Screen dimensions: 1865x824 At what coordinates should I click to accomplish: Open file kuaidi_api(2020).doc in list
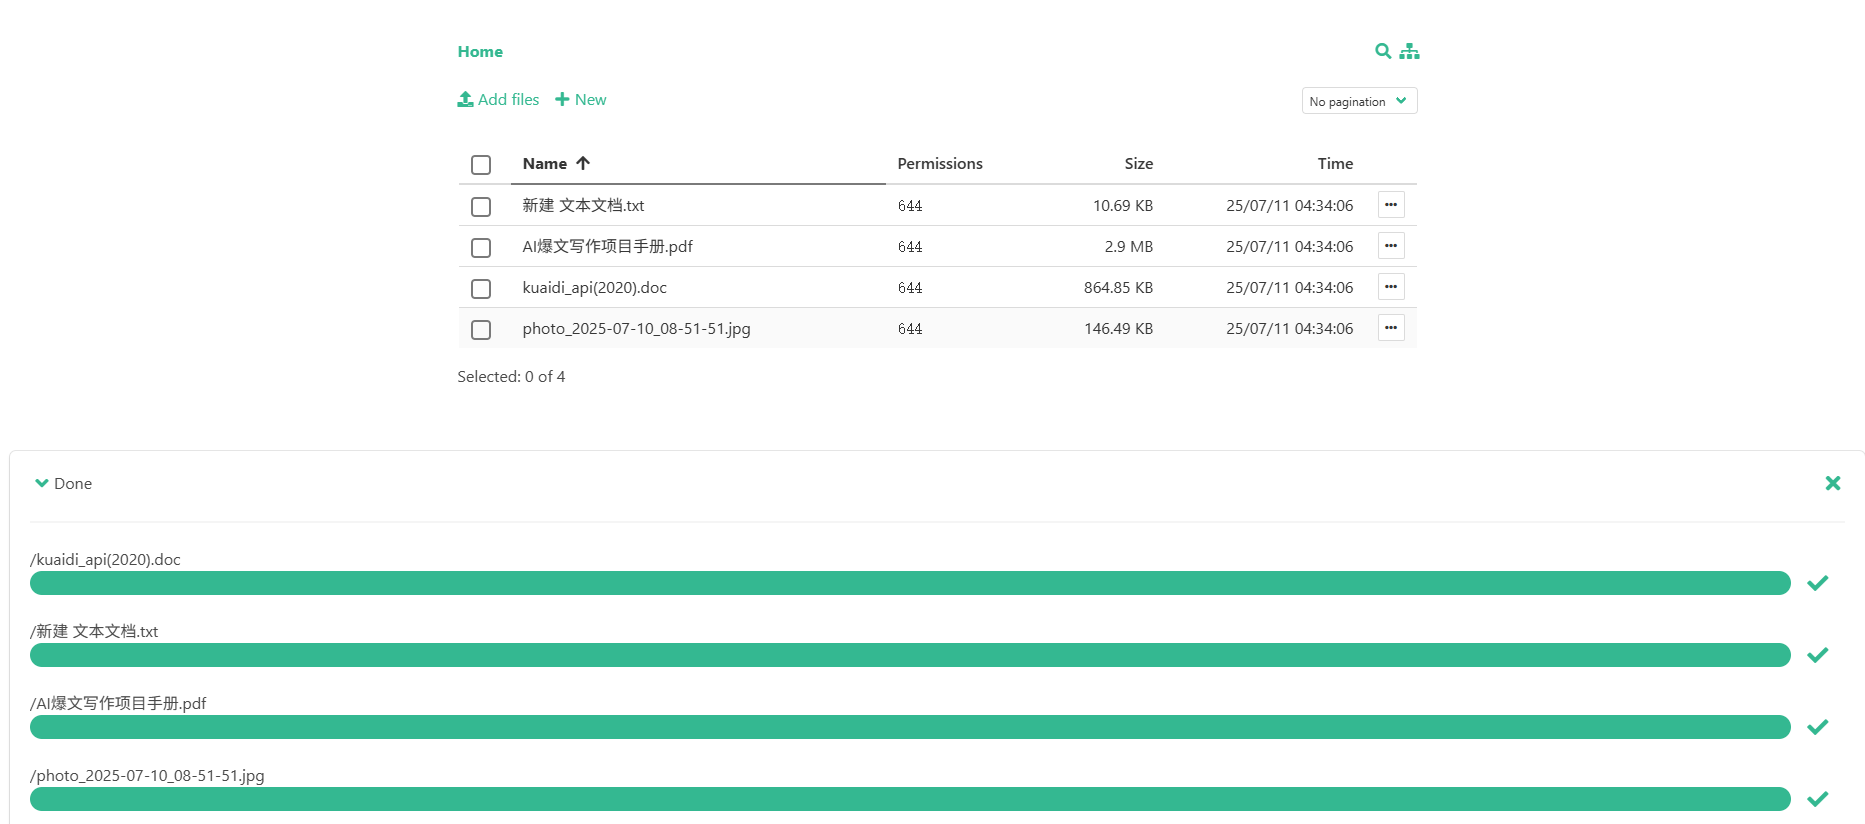coord(594,288)
